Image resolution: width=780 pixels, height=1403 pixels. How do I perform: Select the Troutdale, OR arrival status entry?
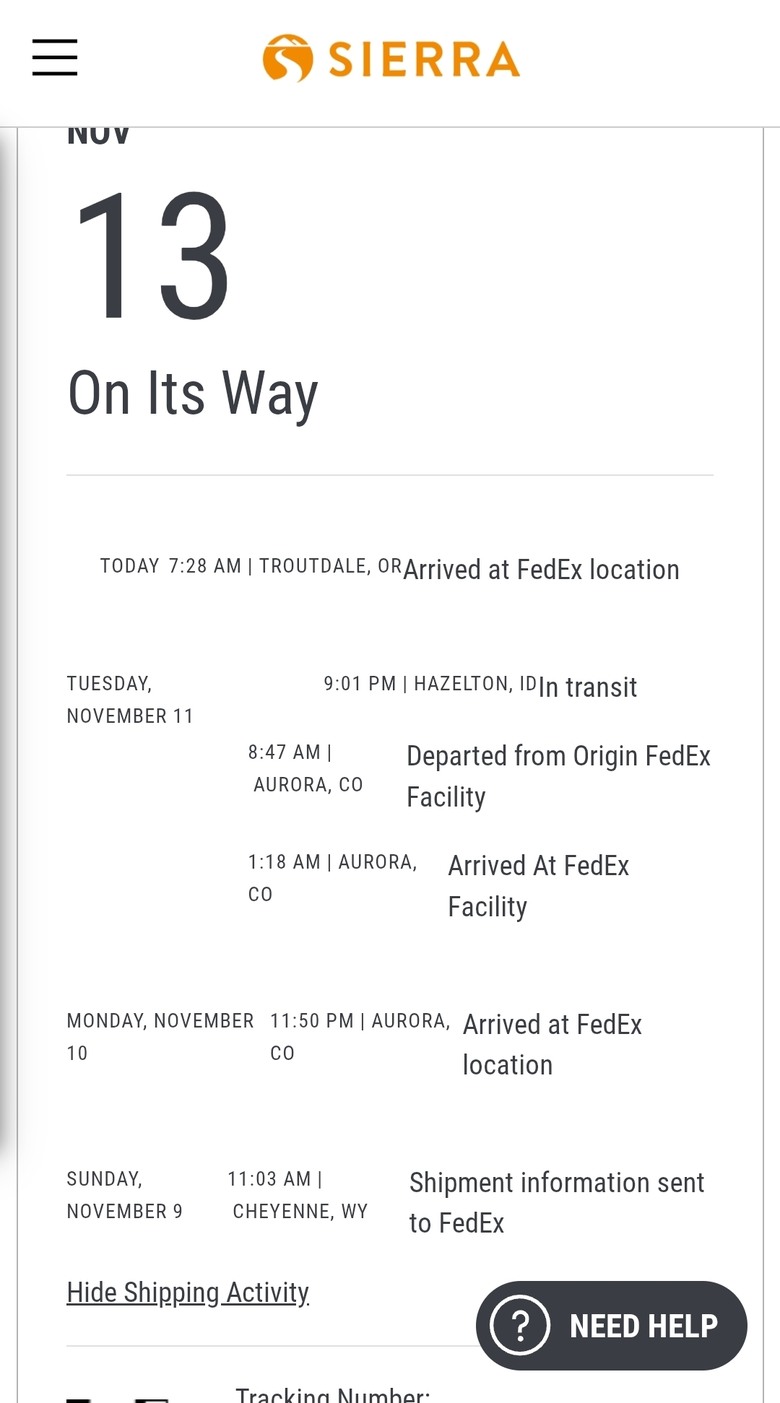coord(541,570)
